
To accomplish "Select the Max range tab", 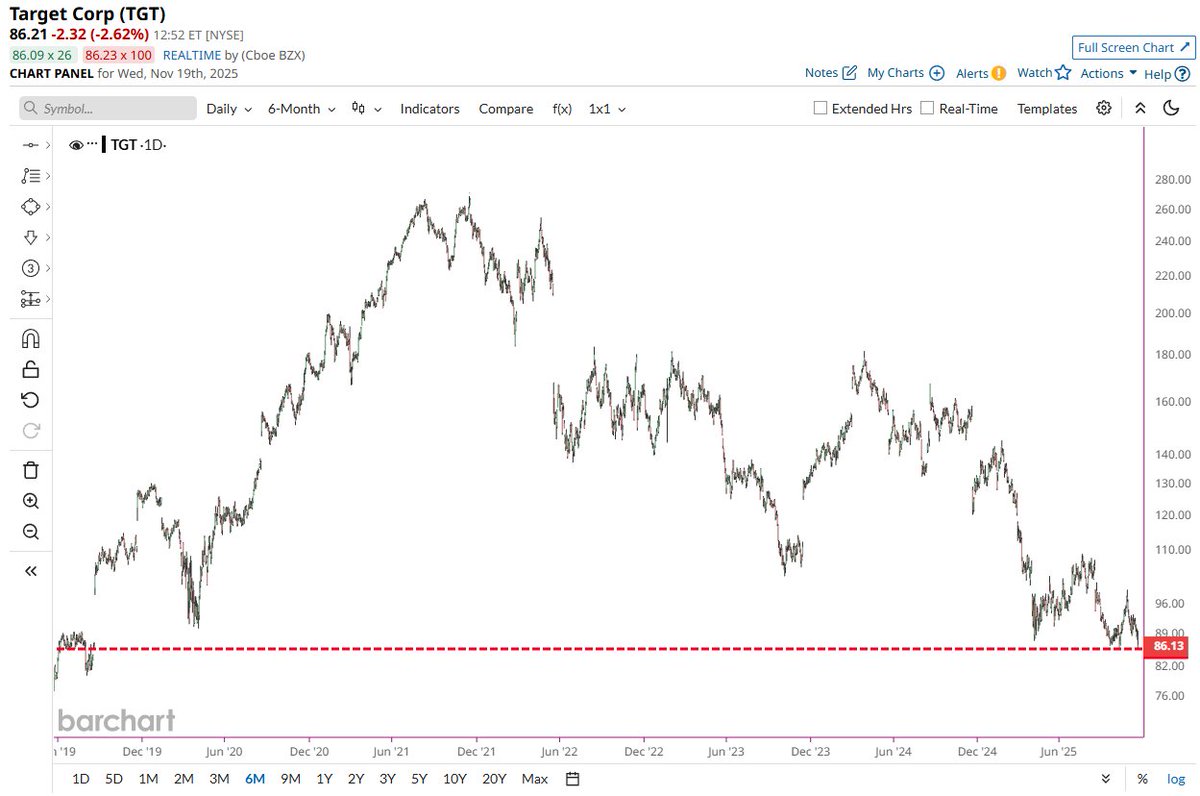I will click(534, 778).
